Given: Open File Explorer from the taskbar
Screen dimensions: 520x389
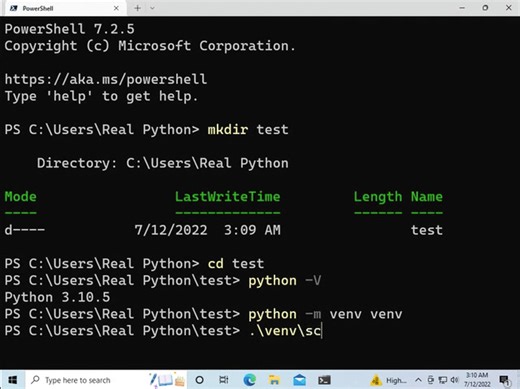Looking at the screenshot, I should click(x=274, y=380).
